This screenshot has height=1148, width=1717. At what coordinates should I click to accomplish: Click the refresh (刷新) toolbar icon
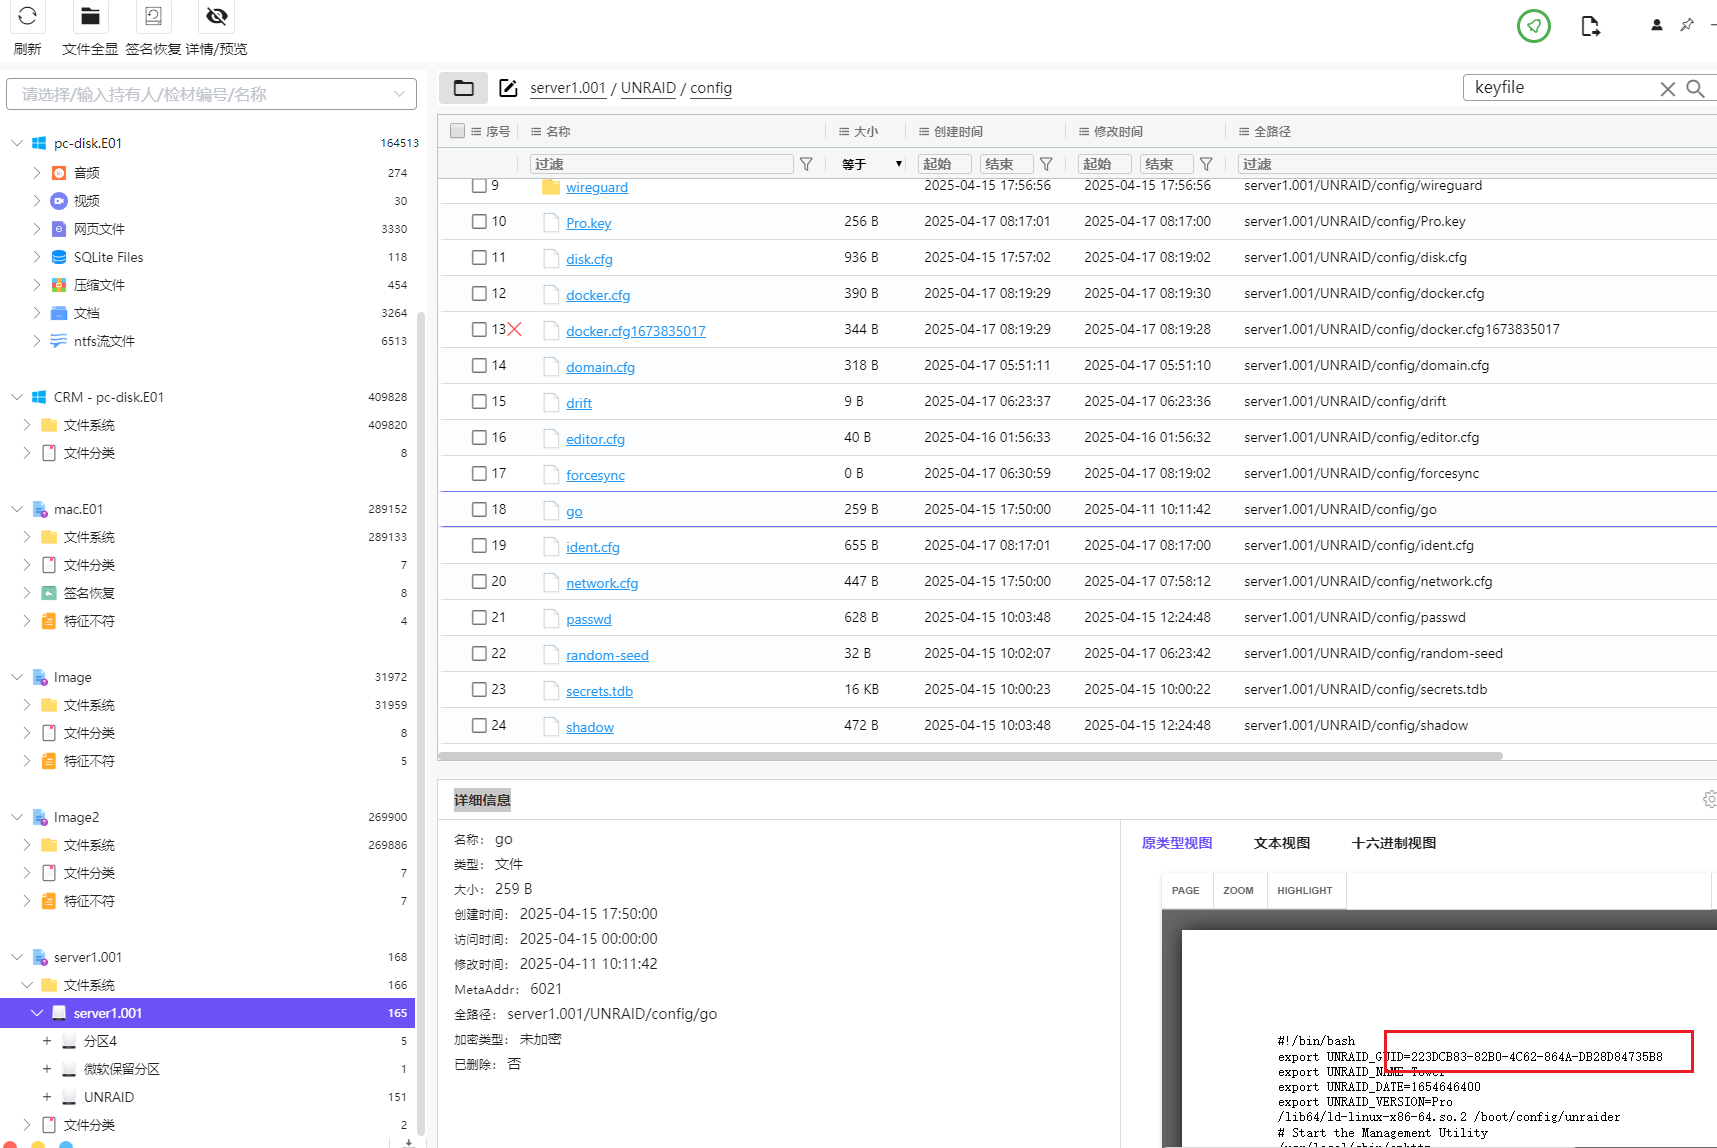(x=27, y=16)
